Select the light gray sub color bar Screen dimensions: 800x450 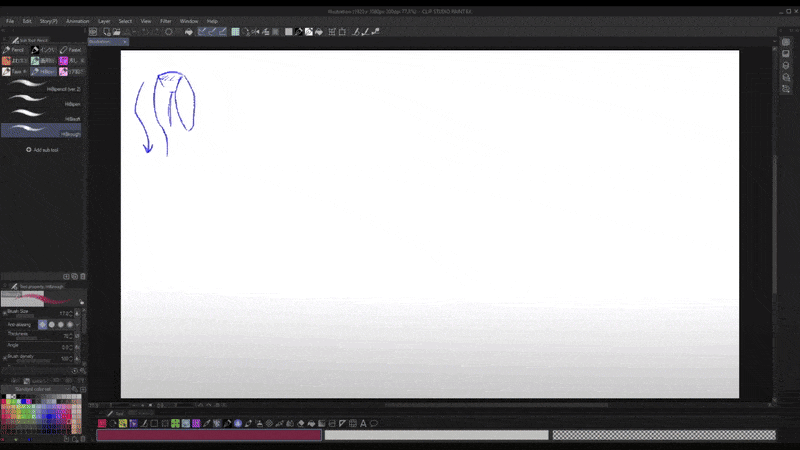point(437,435)
